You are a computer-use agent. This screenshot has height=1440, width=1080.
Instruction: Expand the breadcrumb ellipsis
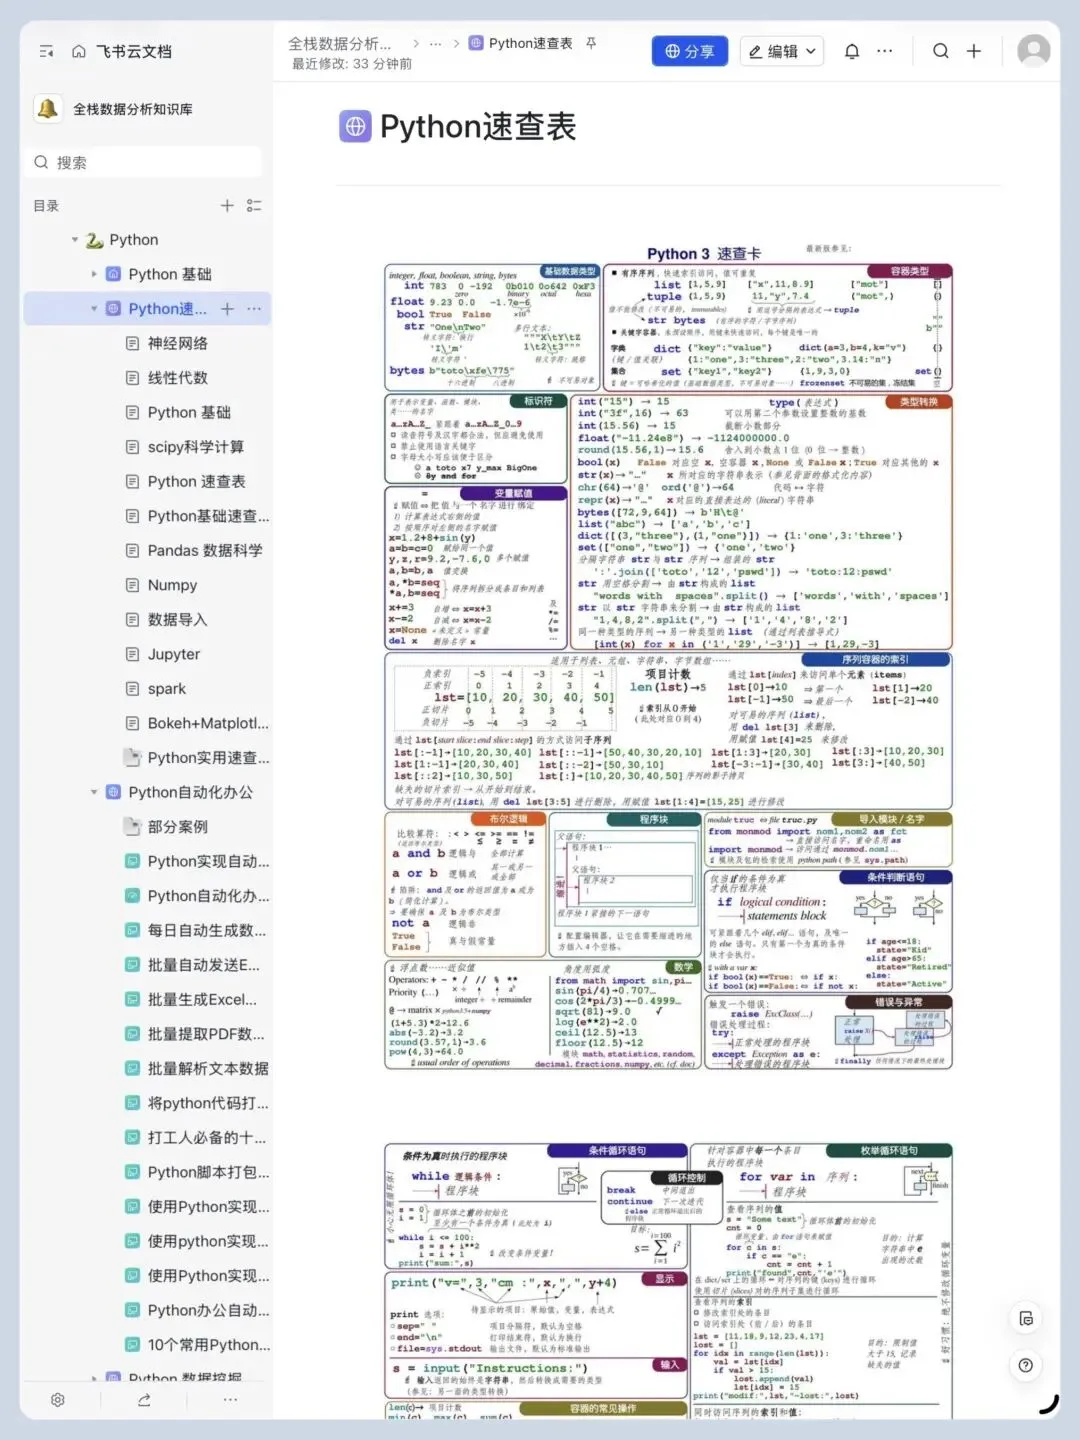(x=435, y=44)
